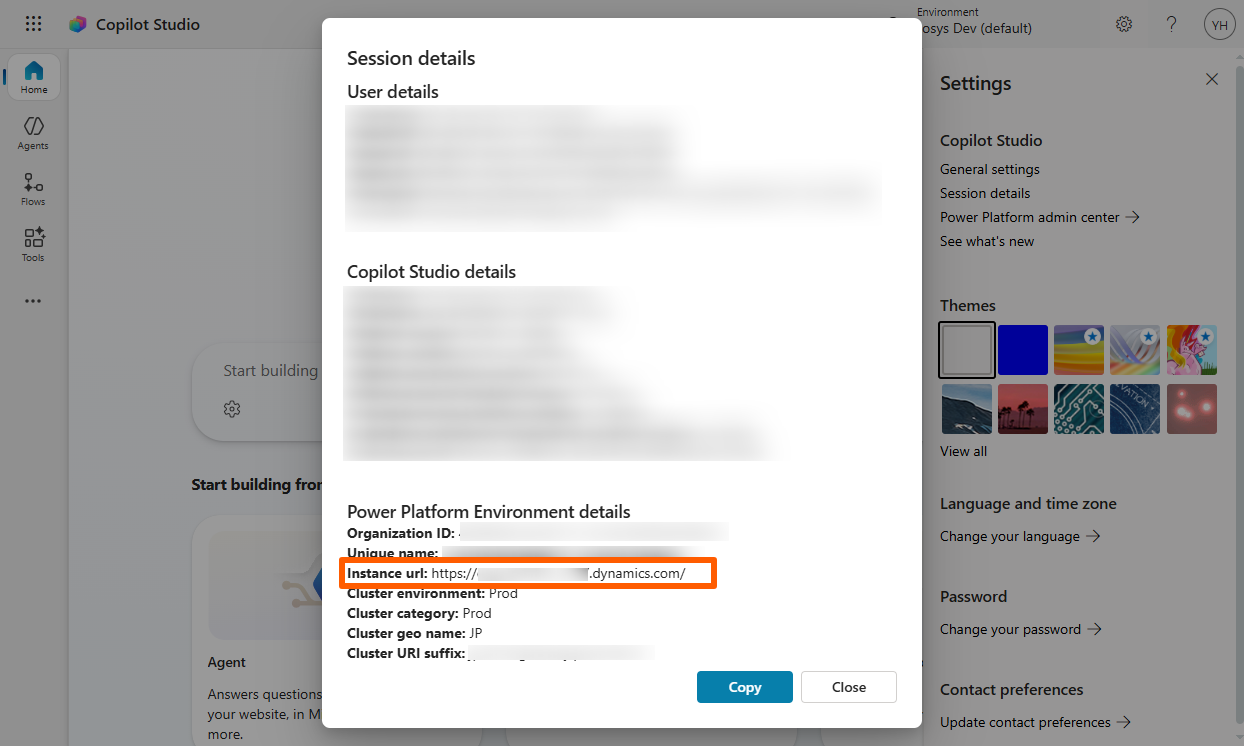1244x746 pixels.
Task: Select the dark blue blueprint theme
Action: (1135, 408)
